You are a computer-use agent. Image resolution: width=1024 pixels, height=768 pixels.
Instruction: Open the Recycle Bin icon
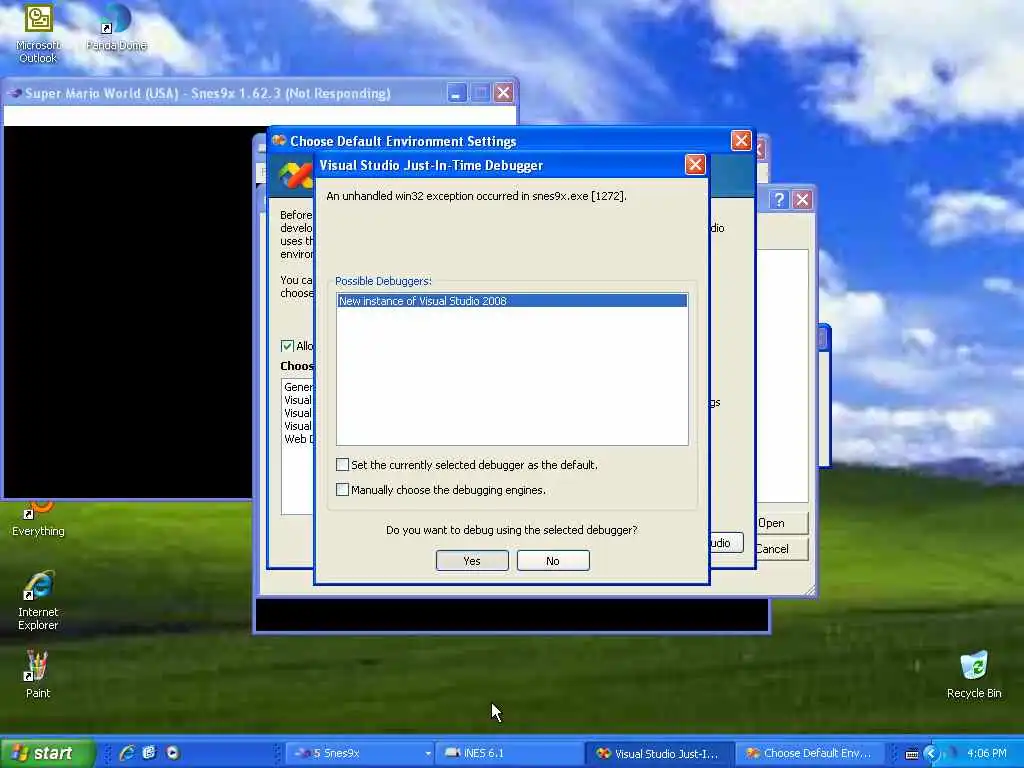[974, 675]
